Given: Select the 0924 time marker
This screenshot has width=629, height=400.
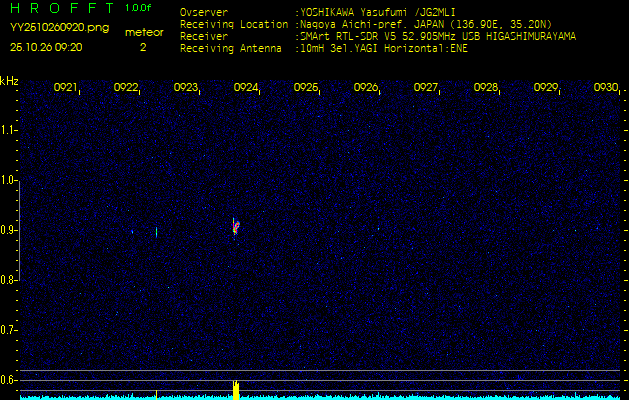Looking at the screenshot, I should pos(246,88).
